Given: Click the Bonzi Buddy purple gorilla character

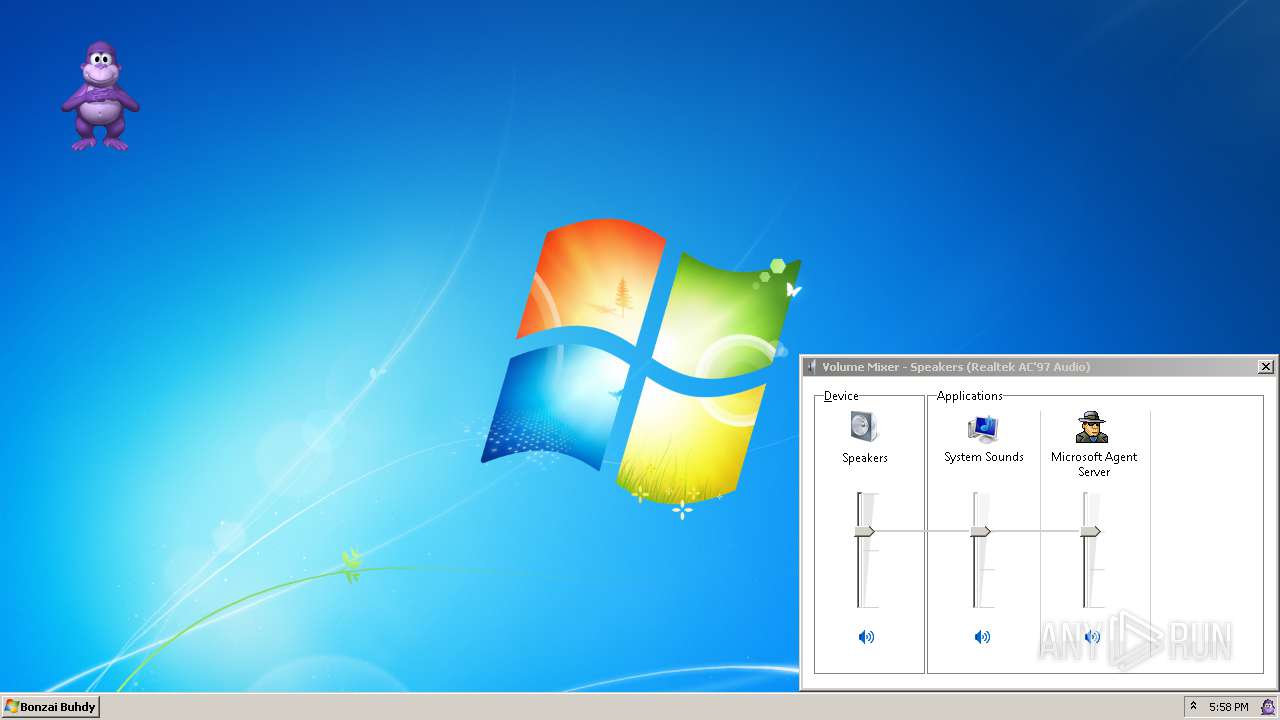Looking at the screenshot, I should [x=99, y=96].
